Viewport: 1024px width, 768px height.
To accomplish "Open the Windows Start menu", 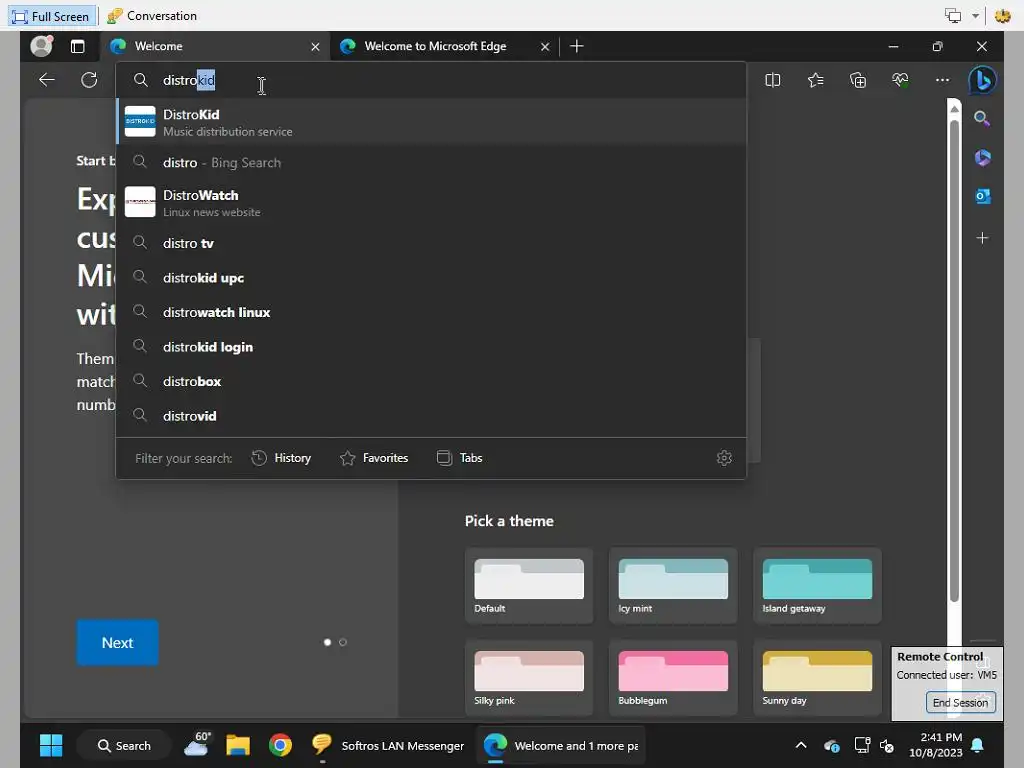I will coord(51,745).
